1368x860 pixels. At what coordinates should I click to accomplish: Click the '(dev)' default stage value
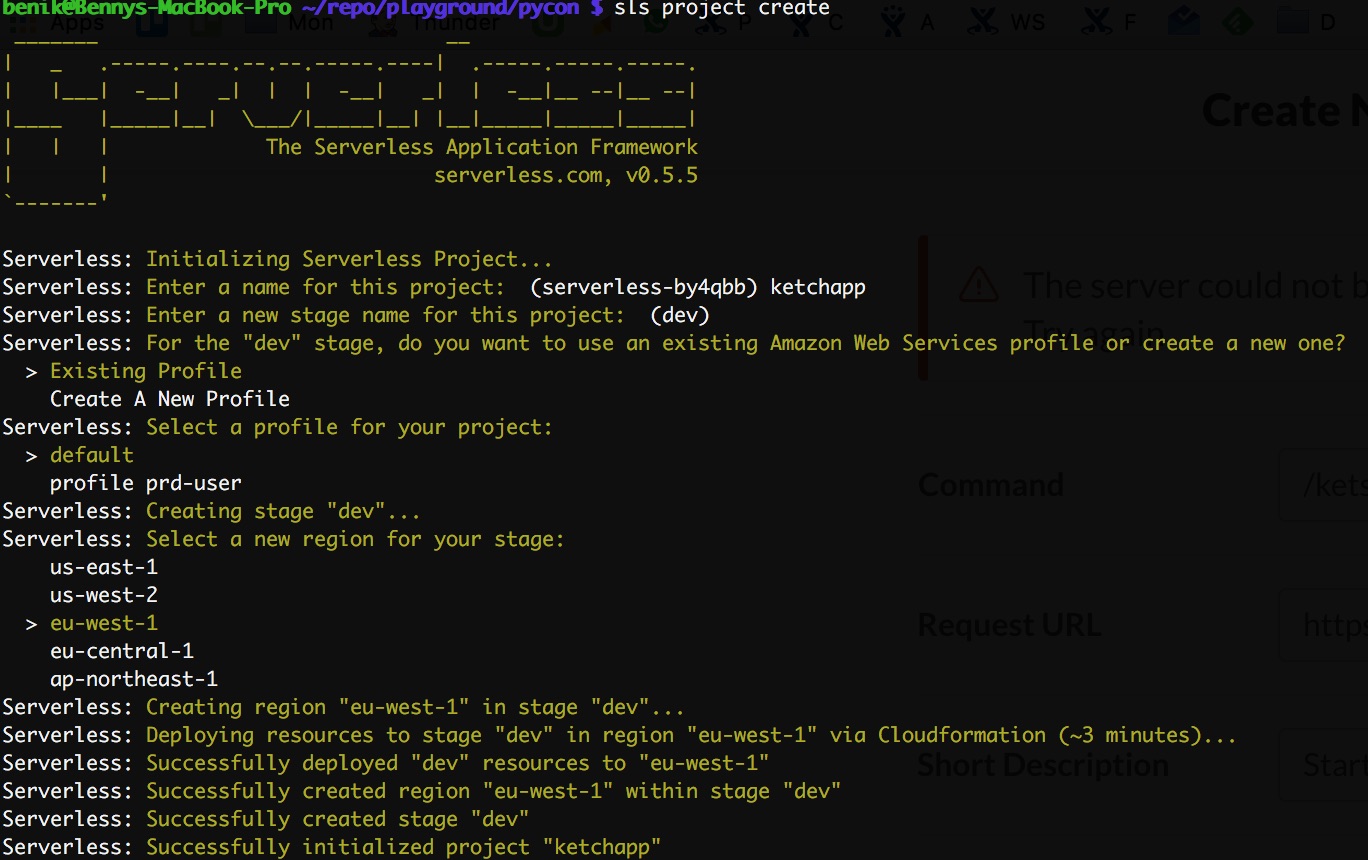tap(680, 315)
